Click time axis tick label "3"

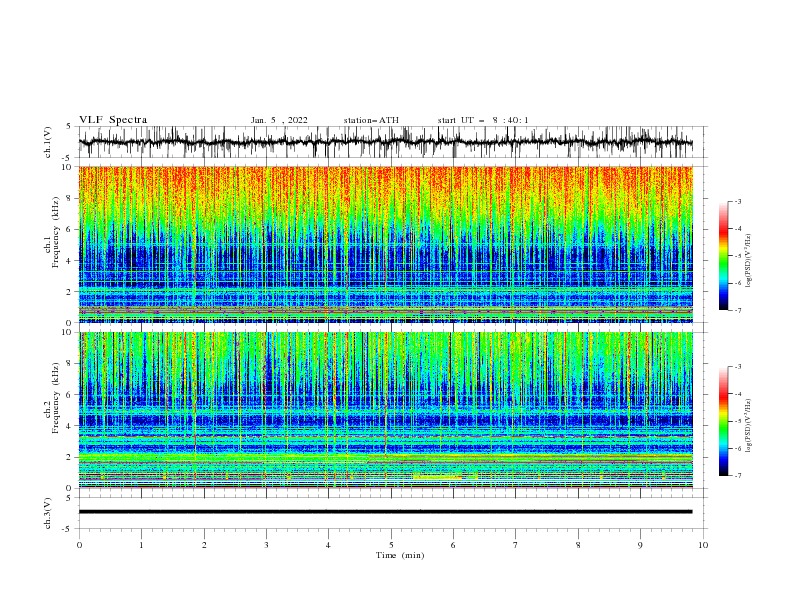pyautogui.click(x=266, y=545)
